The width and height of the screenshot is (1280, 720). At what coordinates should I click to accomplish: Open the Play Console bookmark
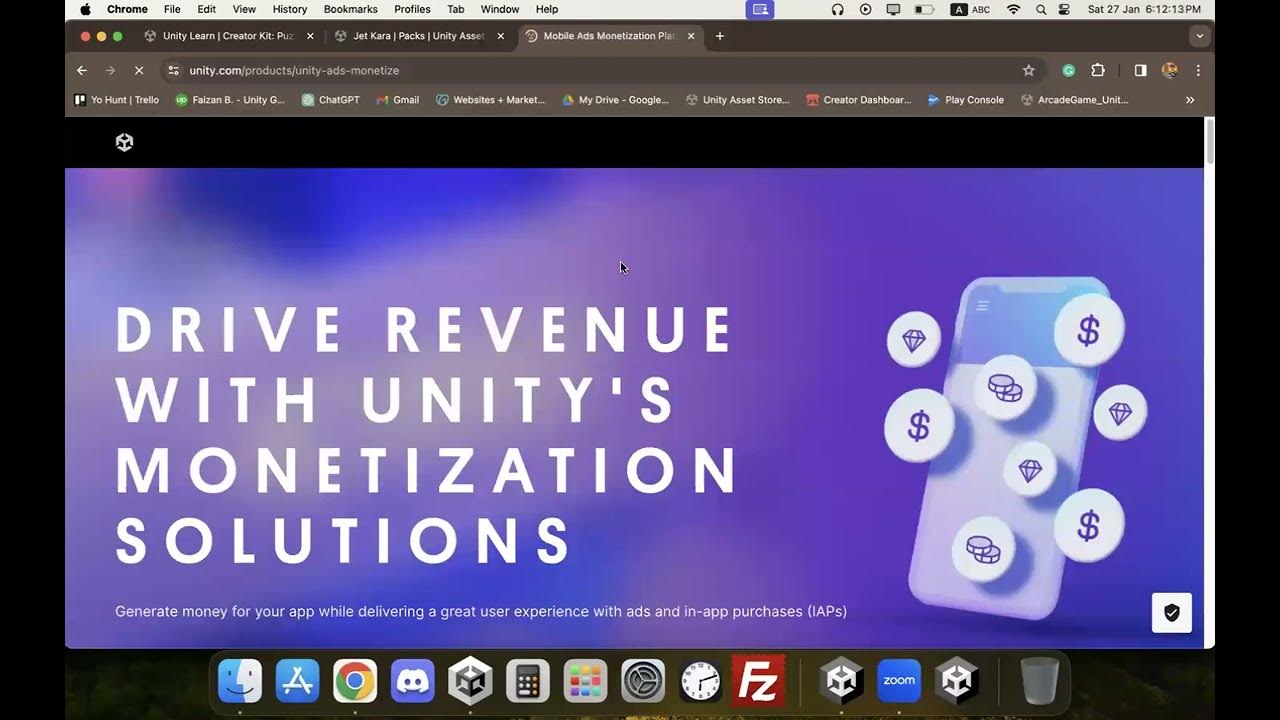(x=966, y=100)
